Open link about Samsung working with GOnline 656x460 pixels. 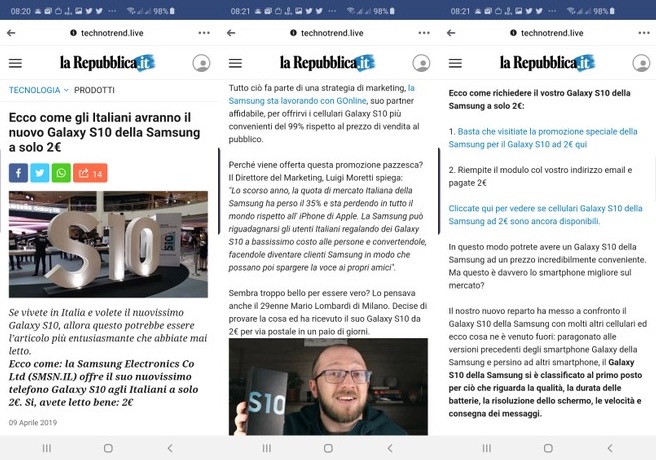click(321, 95)
